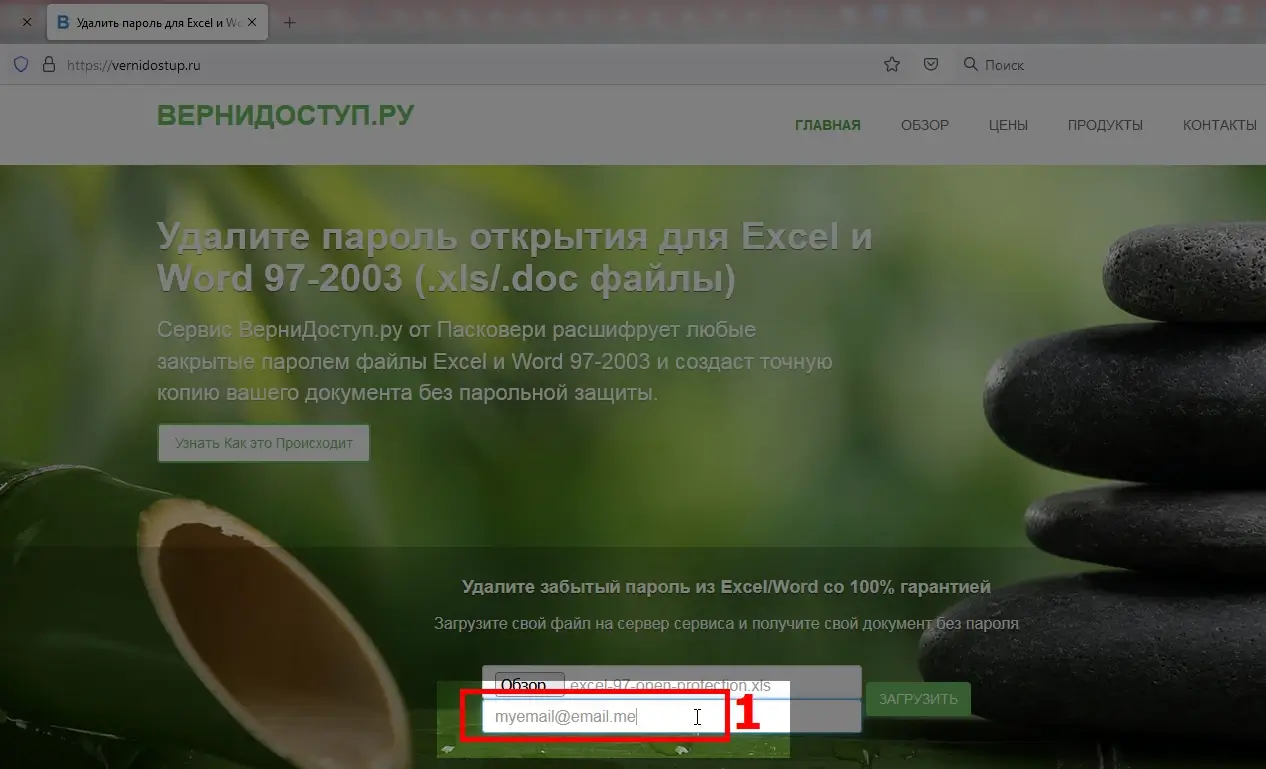Click the shield tracking protection icon
The image size is (1266, 769).
(20, 64)
